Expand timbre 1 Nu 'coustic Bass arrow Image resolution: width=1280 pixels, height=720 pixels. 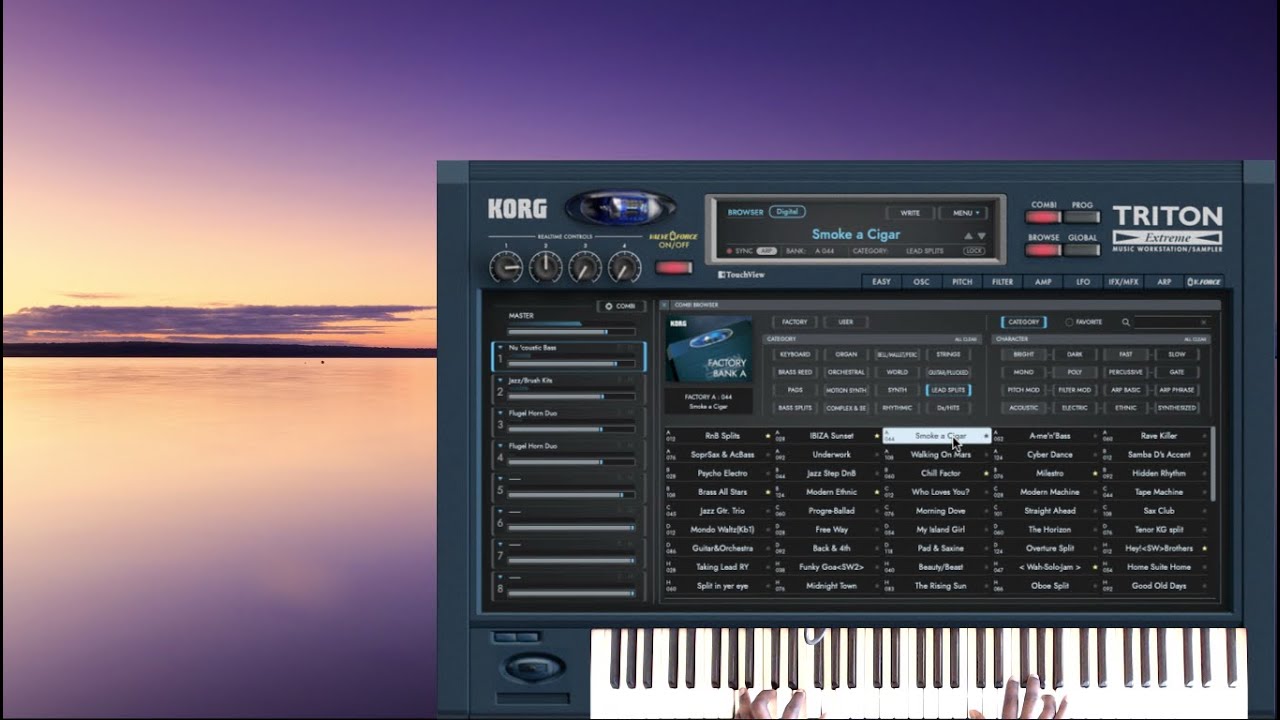pyautogui.click(x=501, y=347)
